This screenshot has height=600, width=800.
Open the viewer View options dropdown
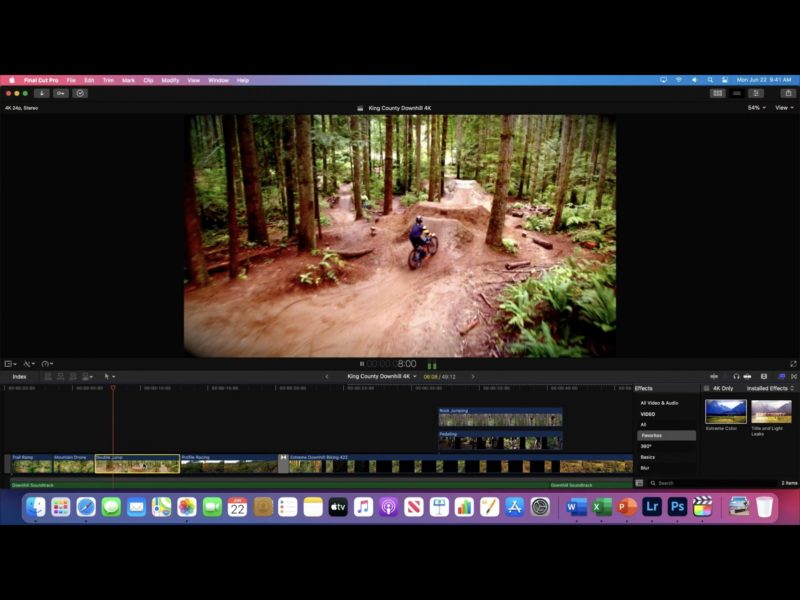click(x=784, y=108)
